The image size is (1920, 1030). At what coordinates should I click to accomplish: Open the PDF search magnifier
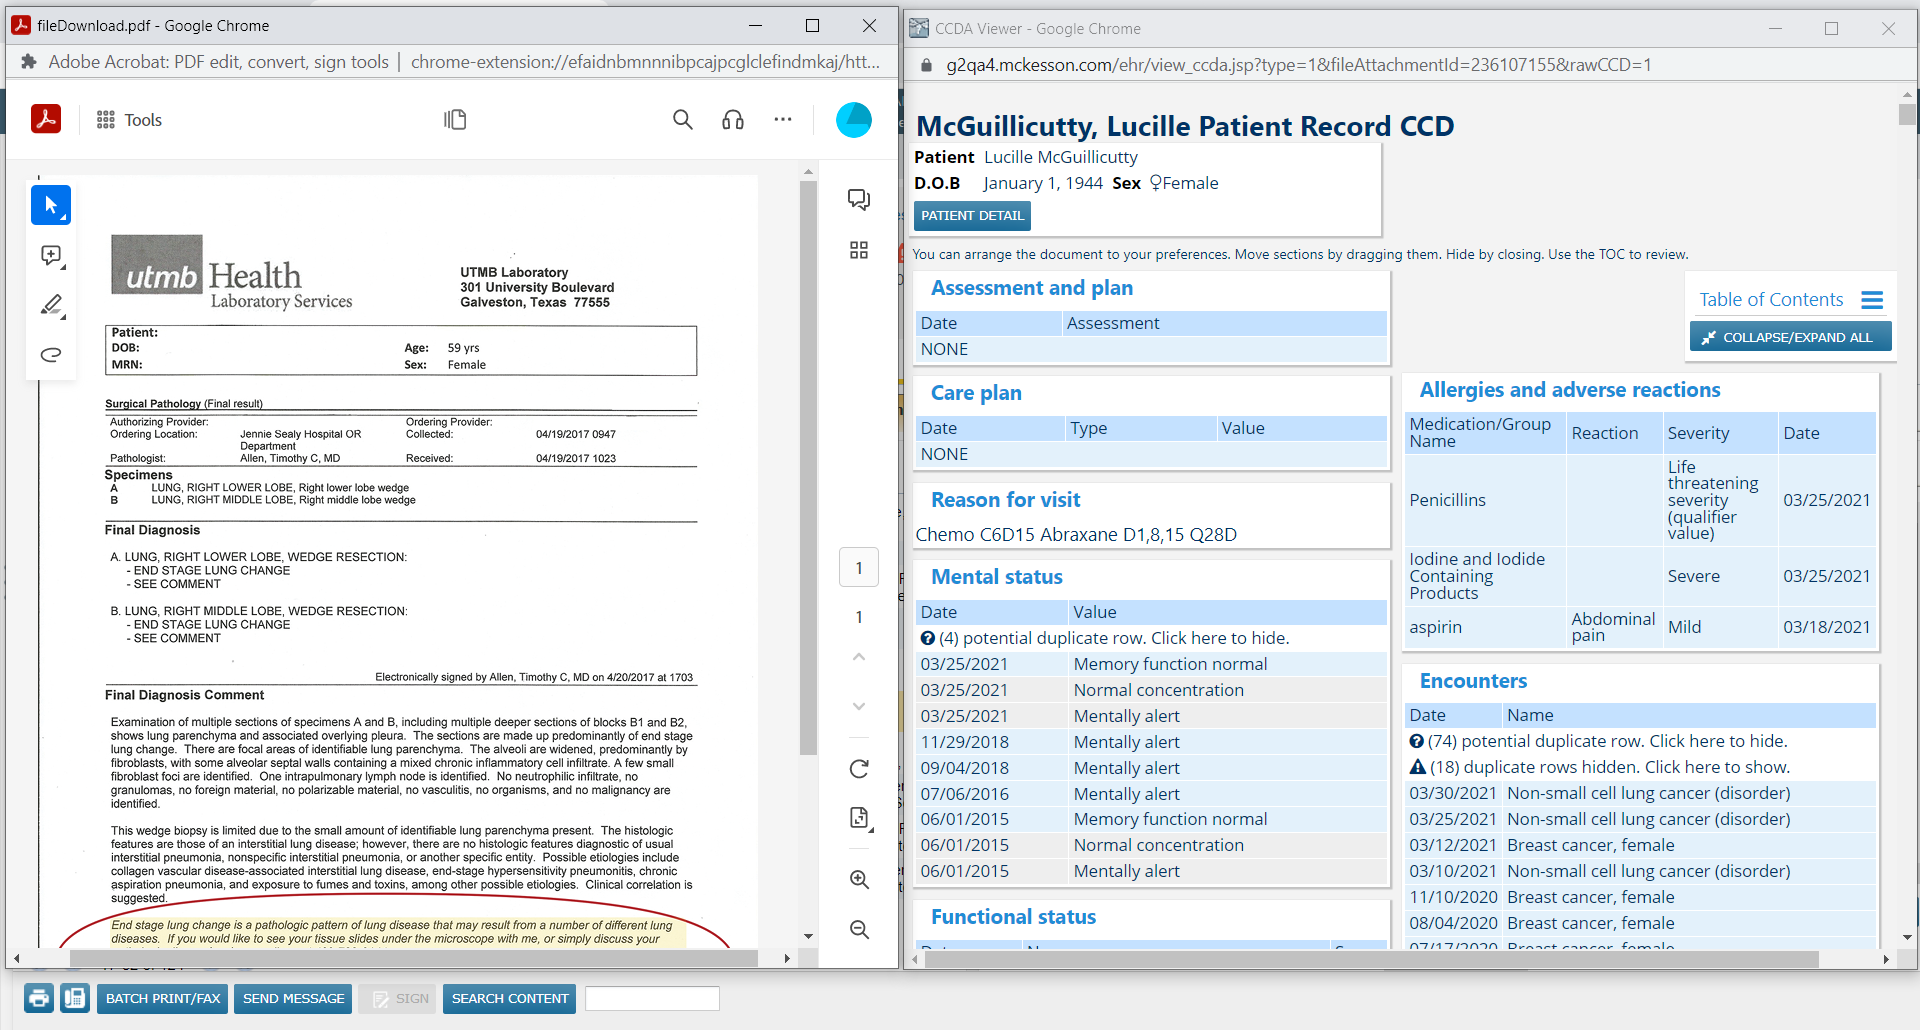tap(682, 120)
